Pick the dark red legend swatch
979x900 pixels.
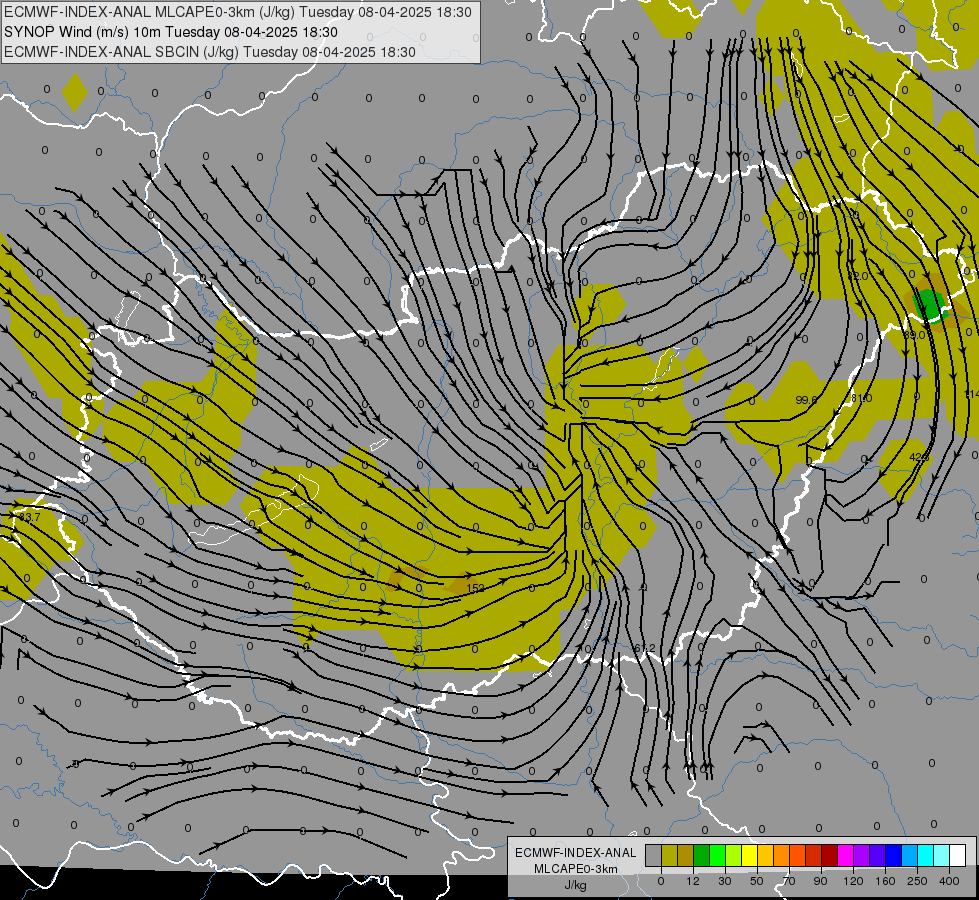830,855
